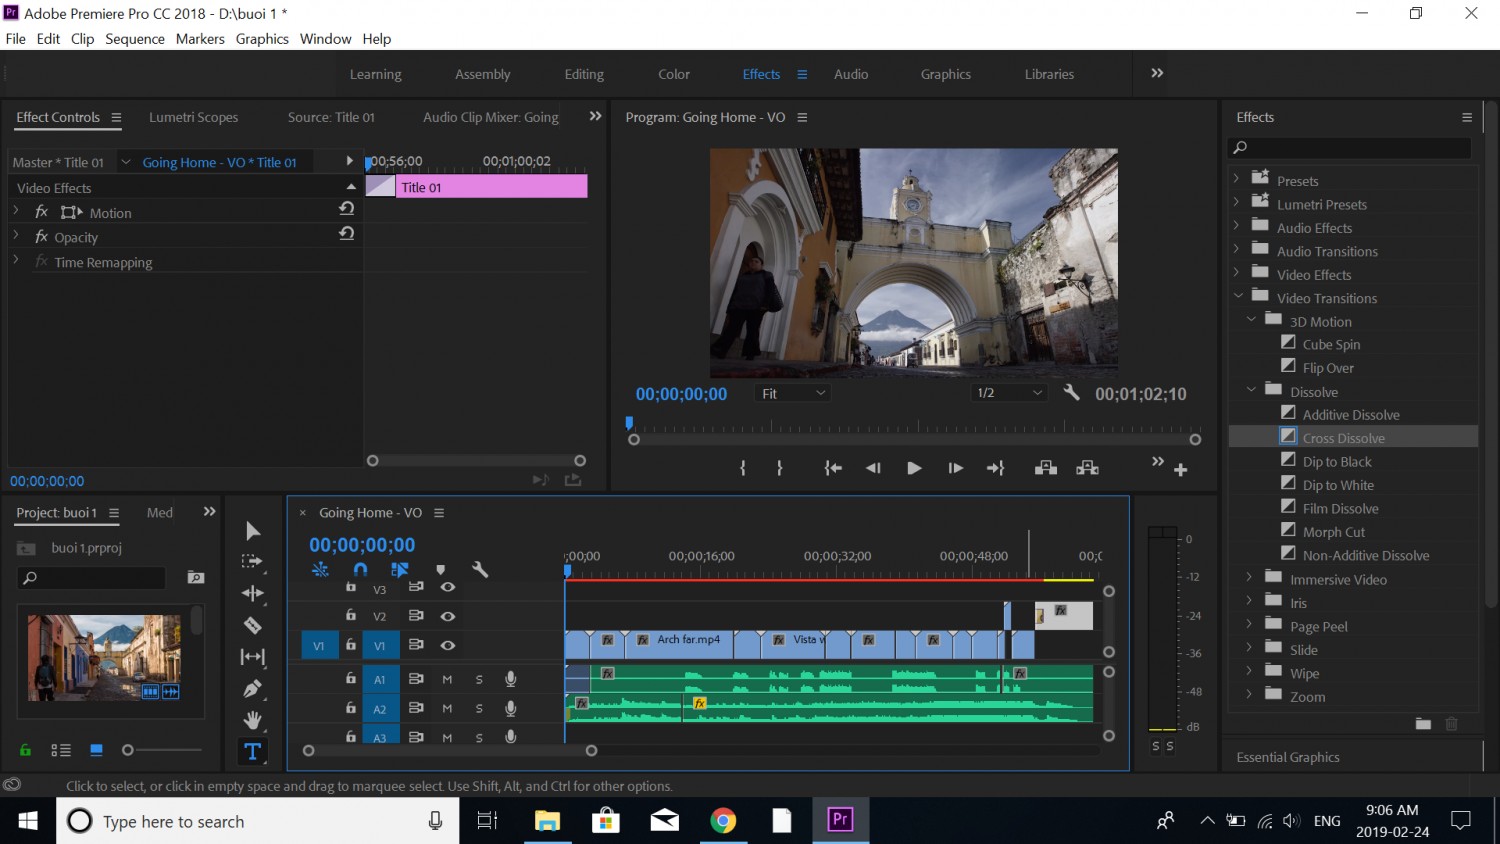Click the Effects panel search field
This screenshot has width=1500, height=844.
click(x=1350, y=148)
